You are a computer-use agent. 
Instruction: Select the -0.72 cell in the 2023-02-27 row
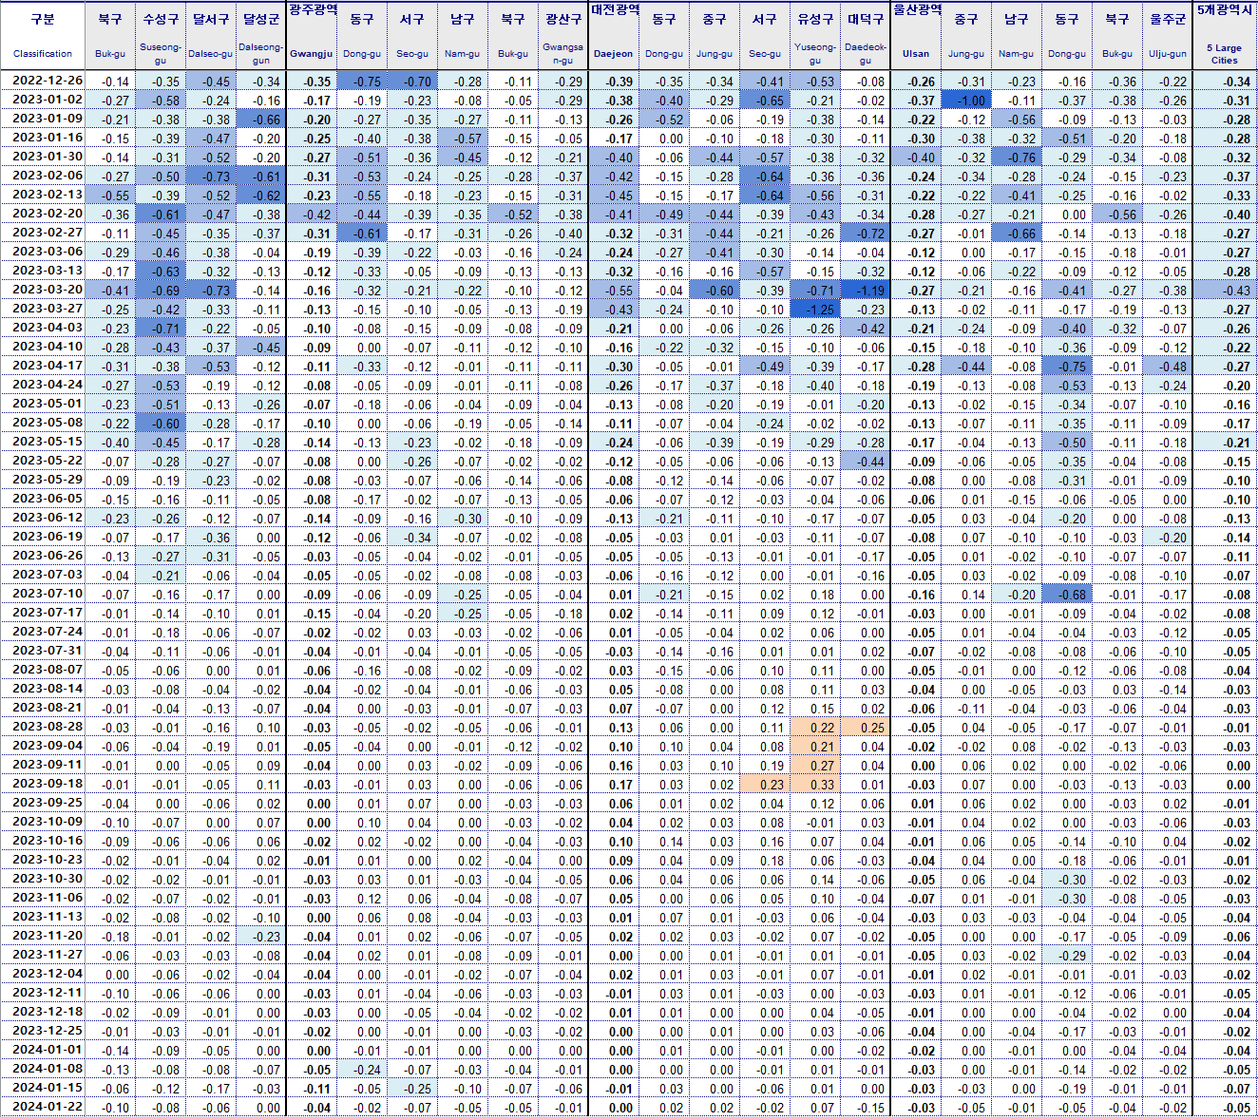(865, 233)
